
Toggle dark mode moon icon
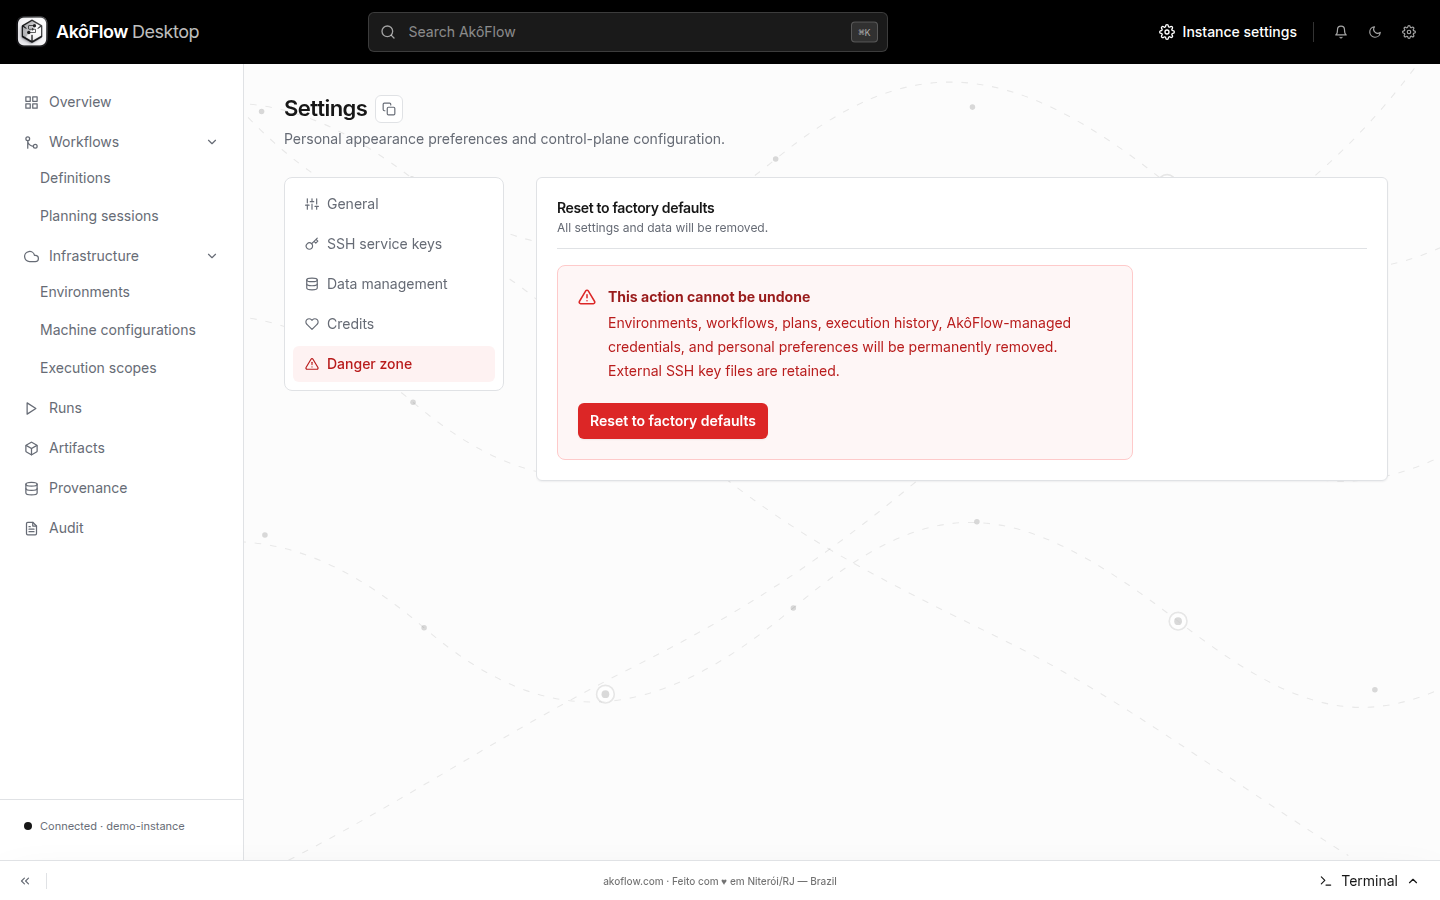(1375, 32)
